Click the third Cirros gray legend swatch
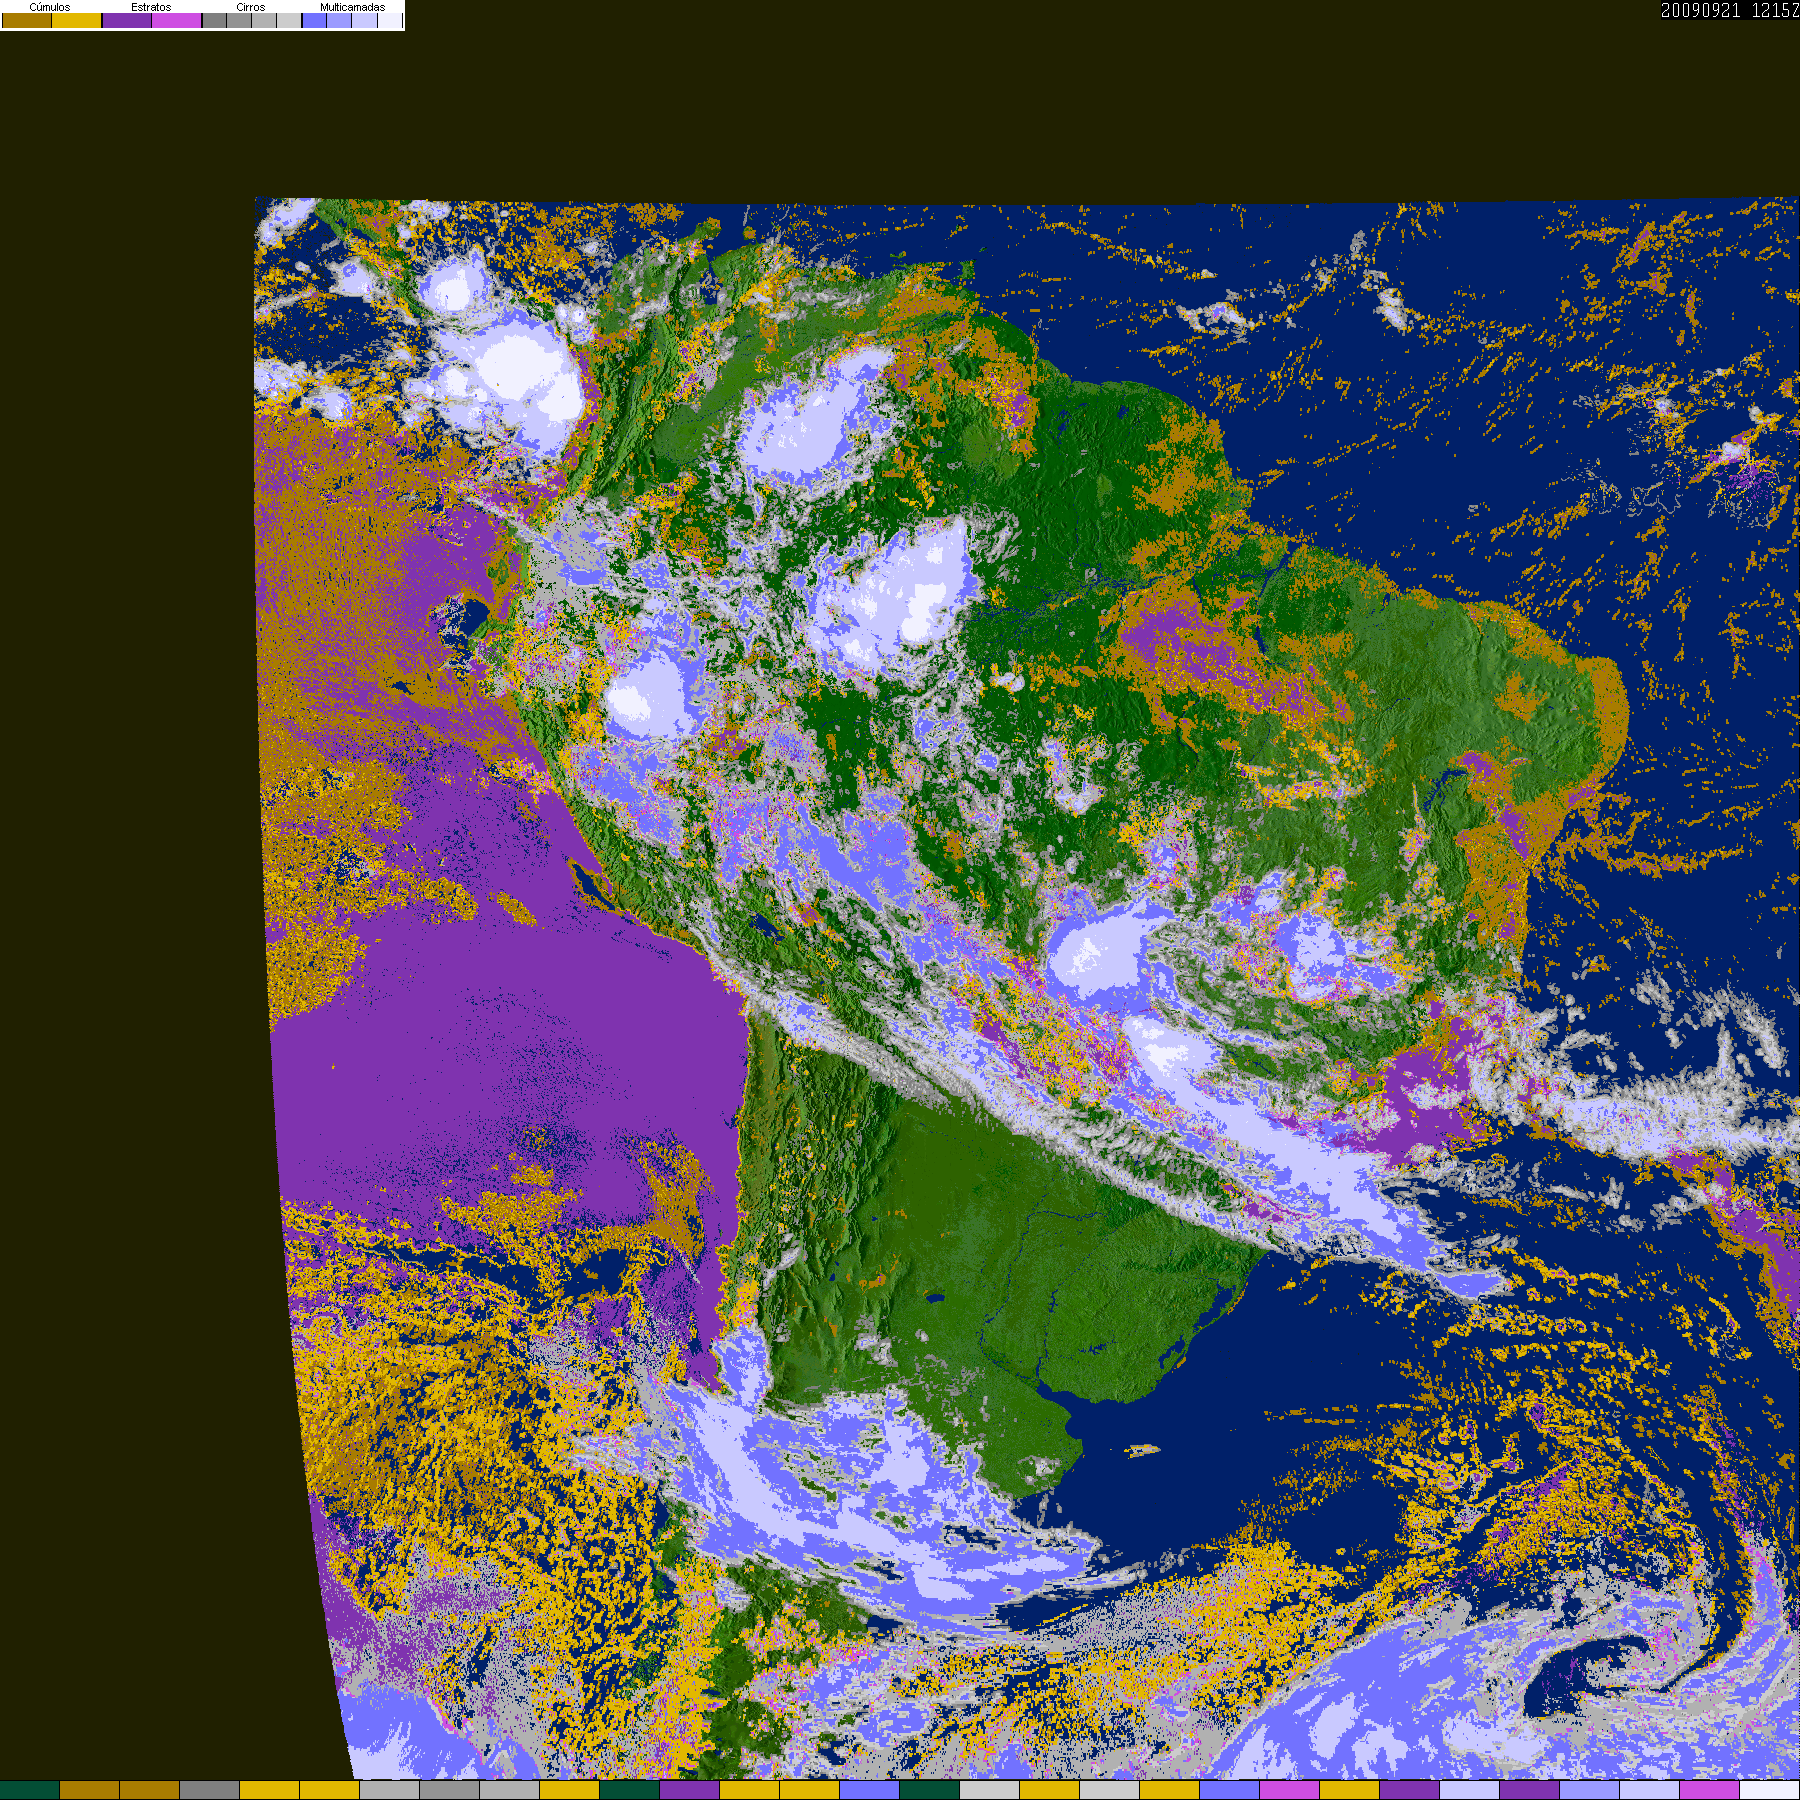The width and height of the screenshot is (1800, 1800). point(264,21)
